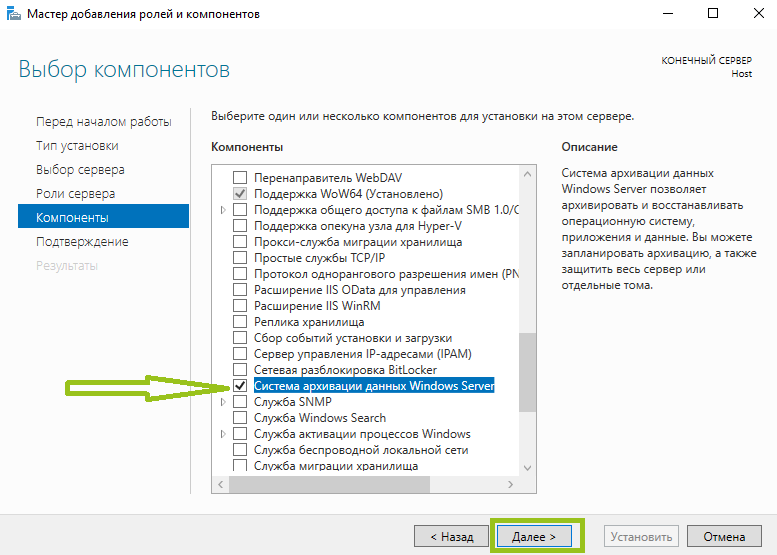This screenshot has width=777, height=555.
Task: Check Поддержка опекуна узла для Hyper-V
Action: point(240,225)
